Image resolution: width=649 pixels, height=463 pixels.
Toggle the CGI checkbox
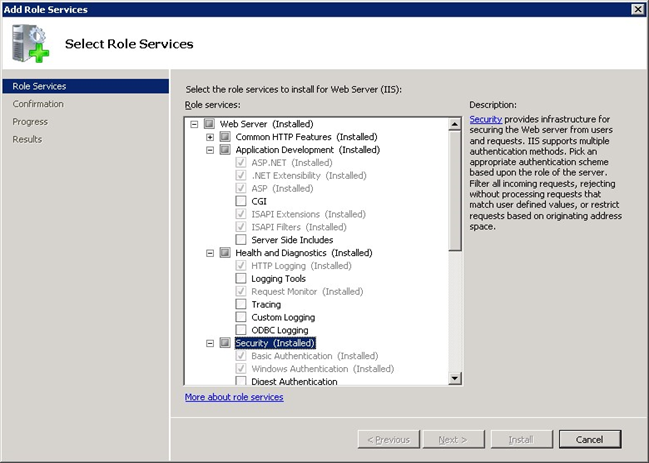click(x=241, y=201)
